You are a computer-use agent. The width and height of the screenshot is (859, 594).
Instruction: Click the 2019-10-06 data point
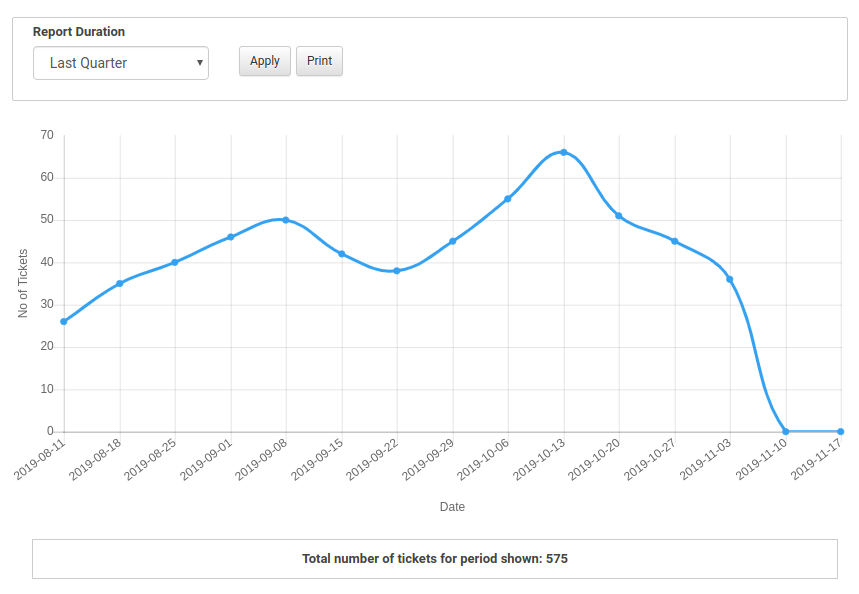(508, 199)
